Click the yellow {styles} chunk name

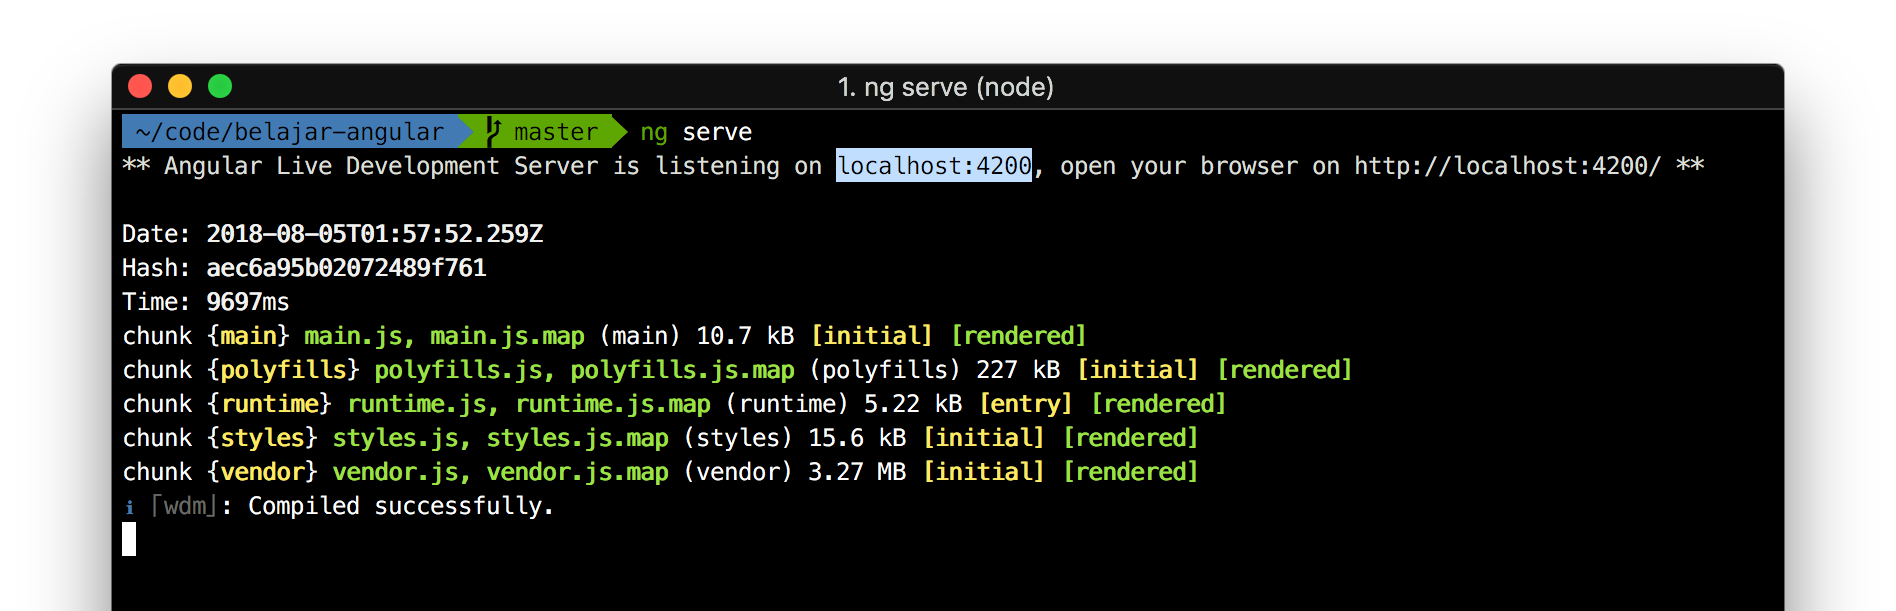coord(262,438)
